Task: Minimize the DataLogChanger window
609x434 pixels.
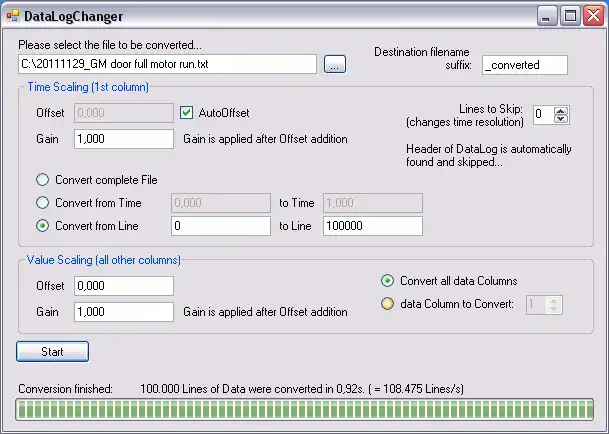Action: pyautogui.click(x=547, y=16)
